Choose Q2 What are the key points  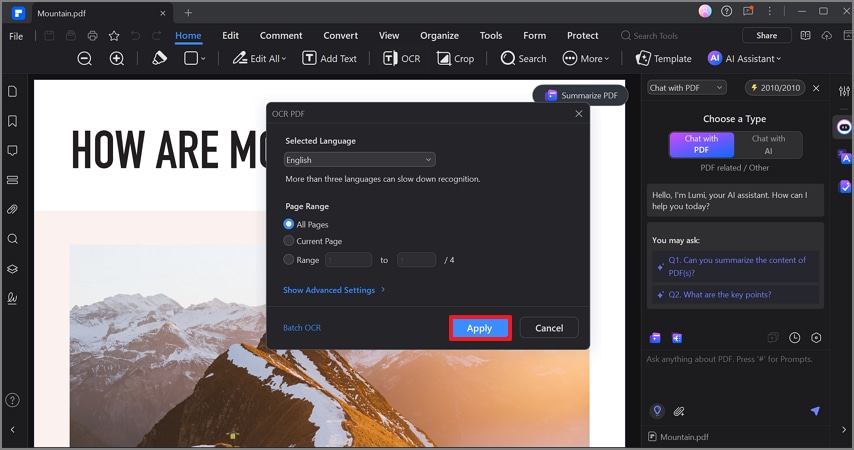[735, 295]
